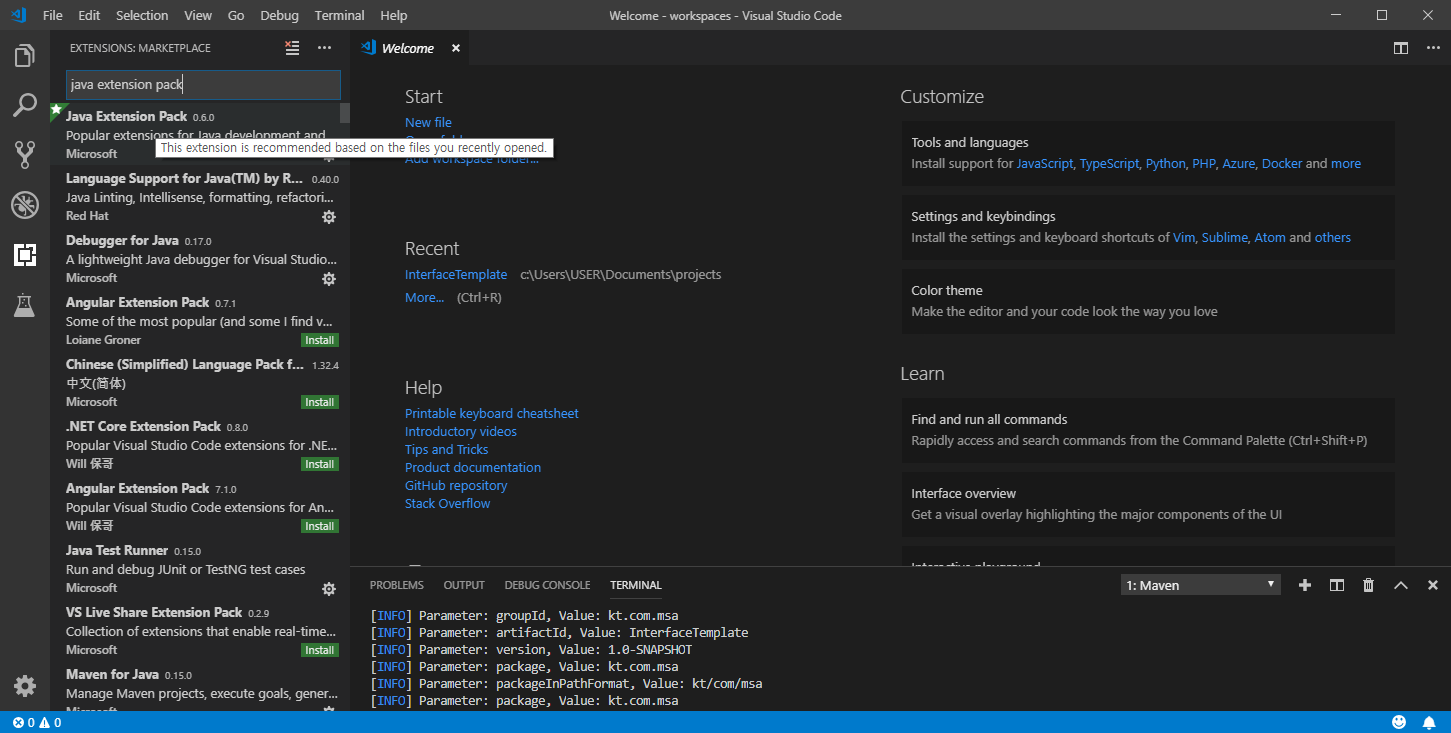The image size is (1451, 733).
Task: Select the Terminal panel tab
Action: (636, 585)
